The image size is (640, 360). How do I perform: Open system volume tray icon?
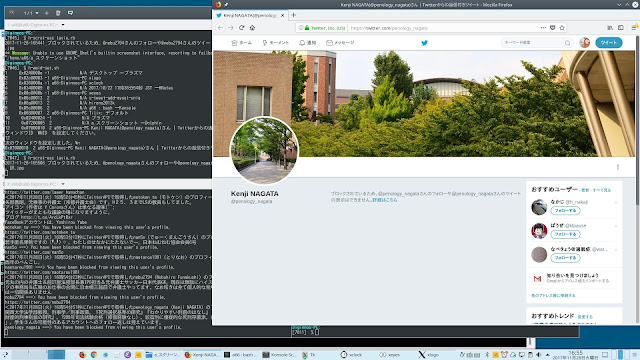point(539,355)
